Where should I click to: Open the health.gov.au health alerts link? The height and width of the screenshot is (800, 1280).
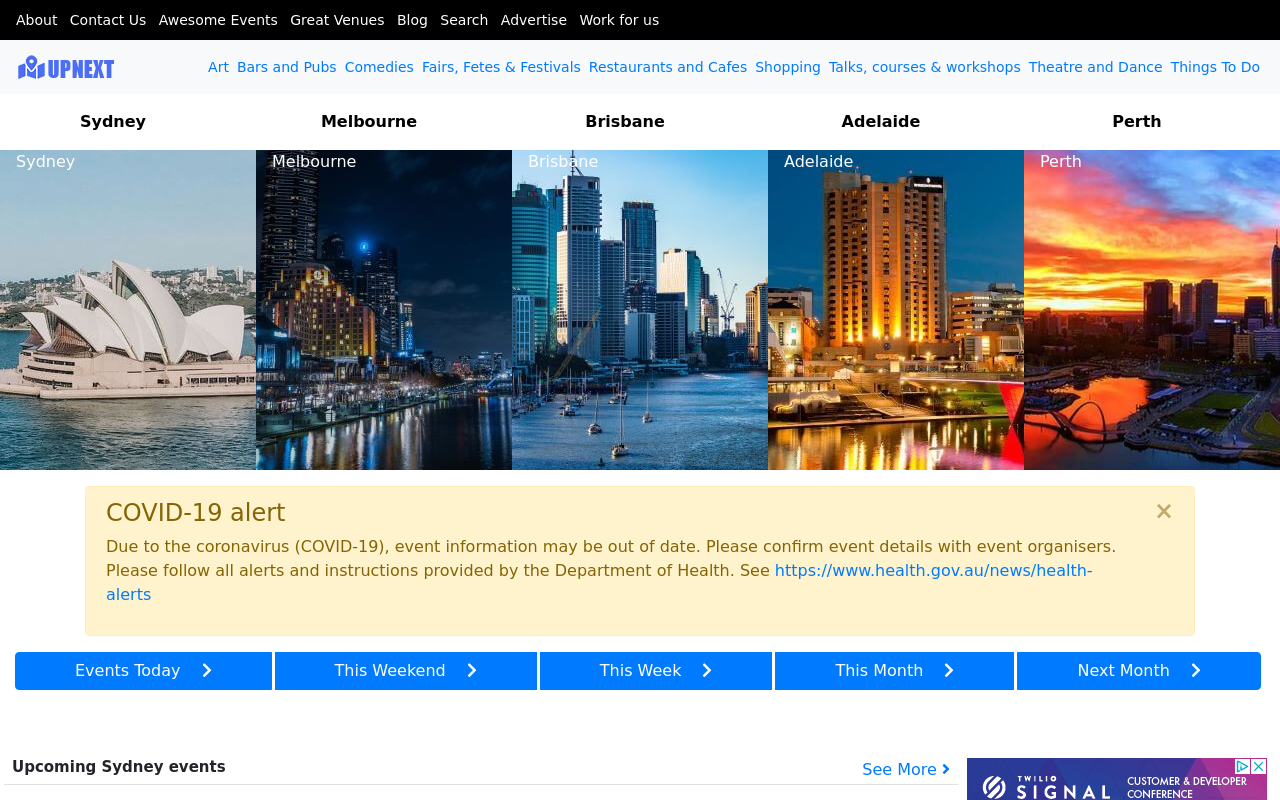(x=933, y=571)
